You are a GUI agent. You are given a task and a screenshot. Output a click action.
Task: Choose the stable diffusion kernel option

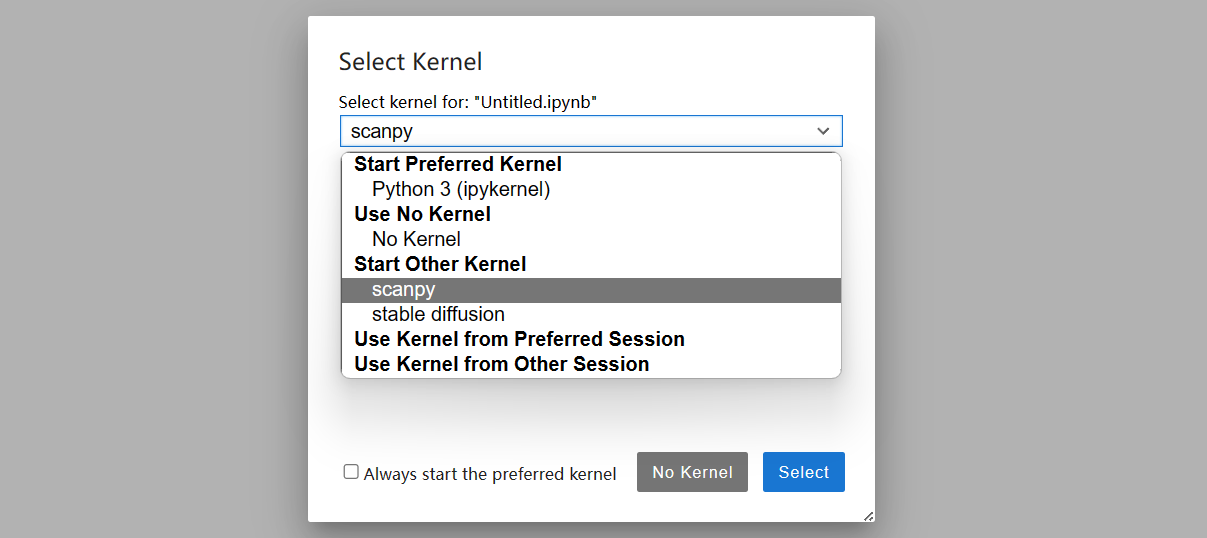coord(438,314)
